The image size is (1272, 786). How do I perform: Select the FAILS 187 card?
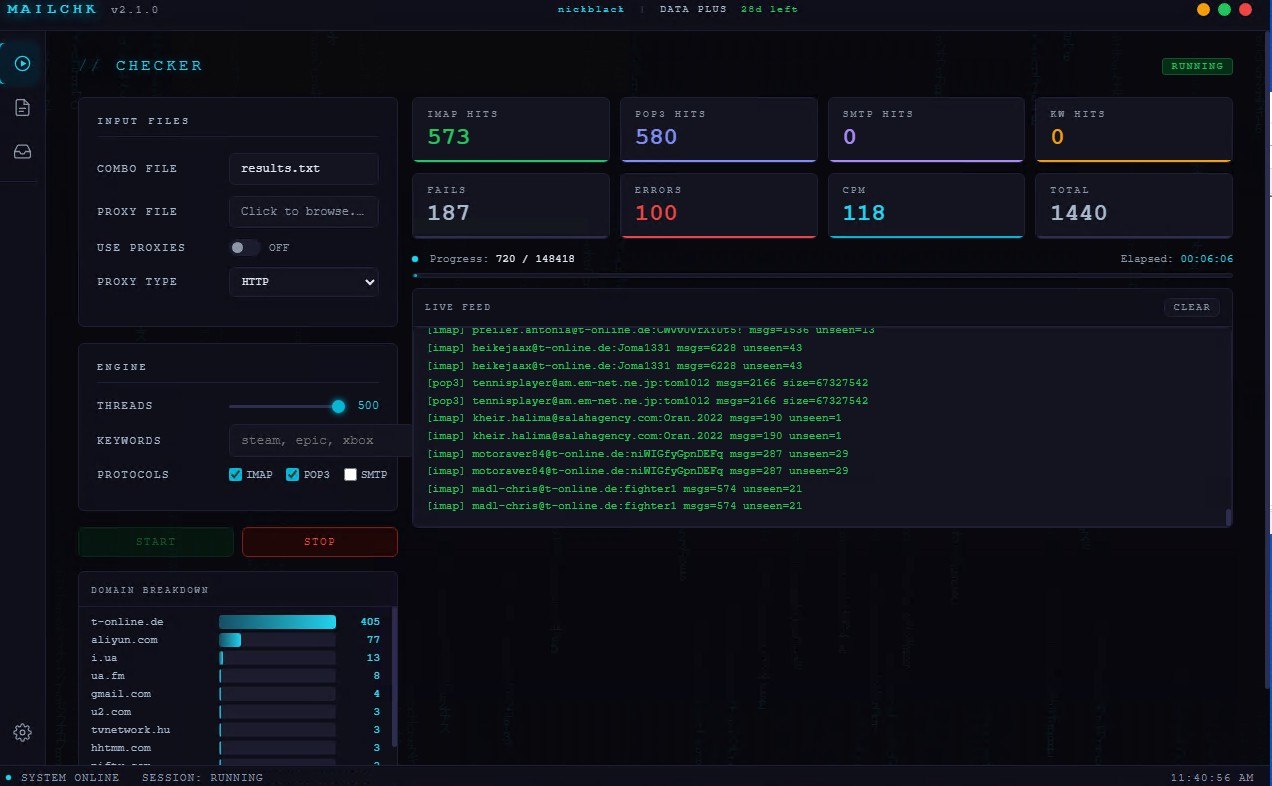[x=511, y=206]
